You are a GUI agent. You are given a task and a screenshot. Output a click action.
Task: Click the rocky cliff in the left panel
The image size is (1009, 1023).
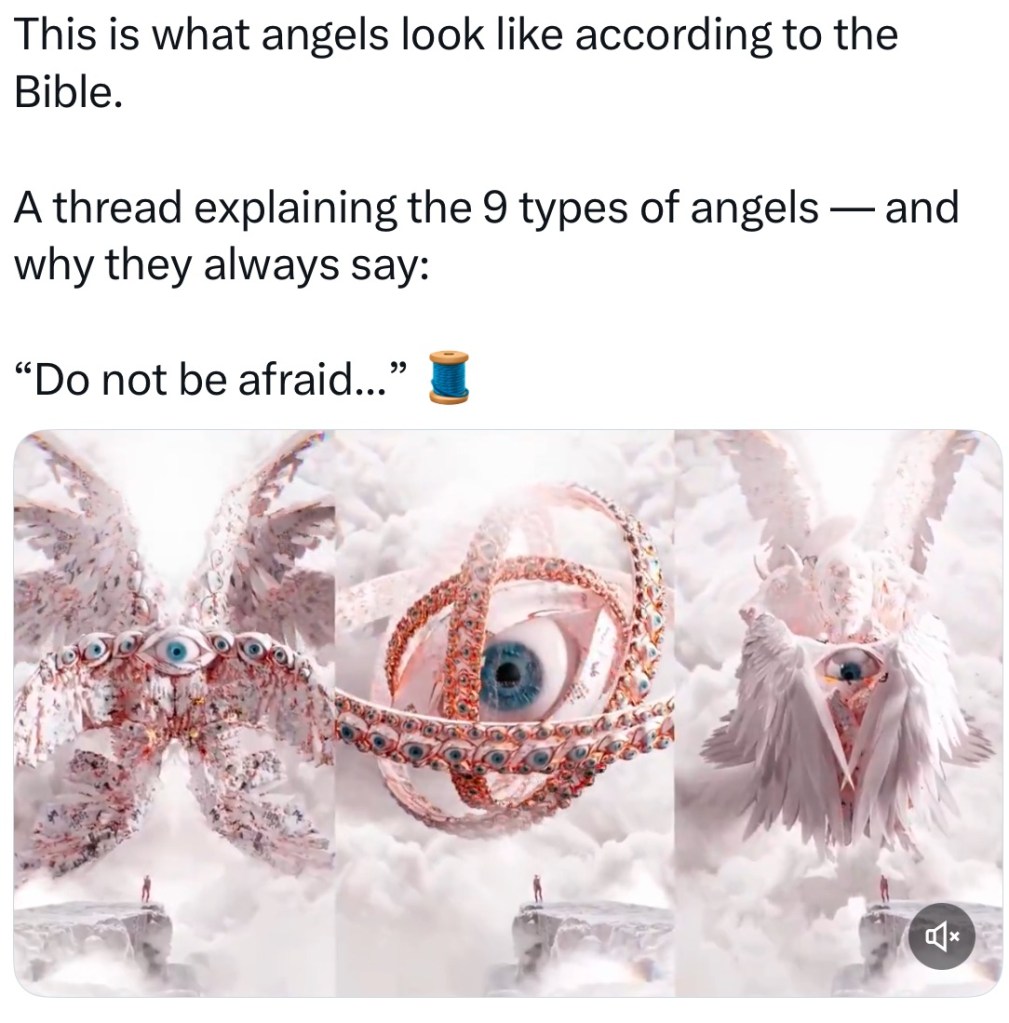tap(91, 939)
